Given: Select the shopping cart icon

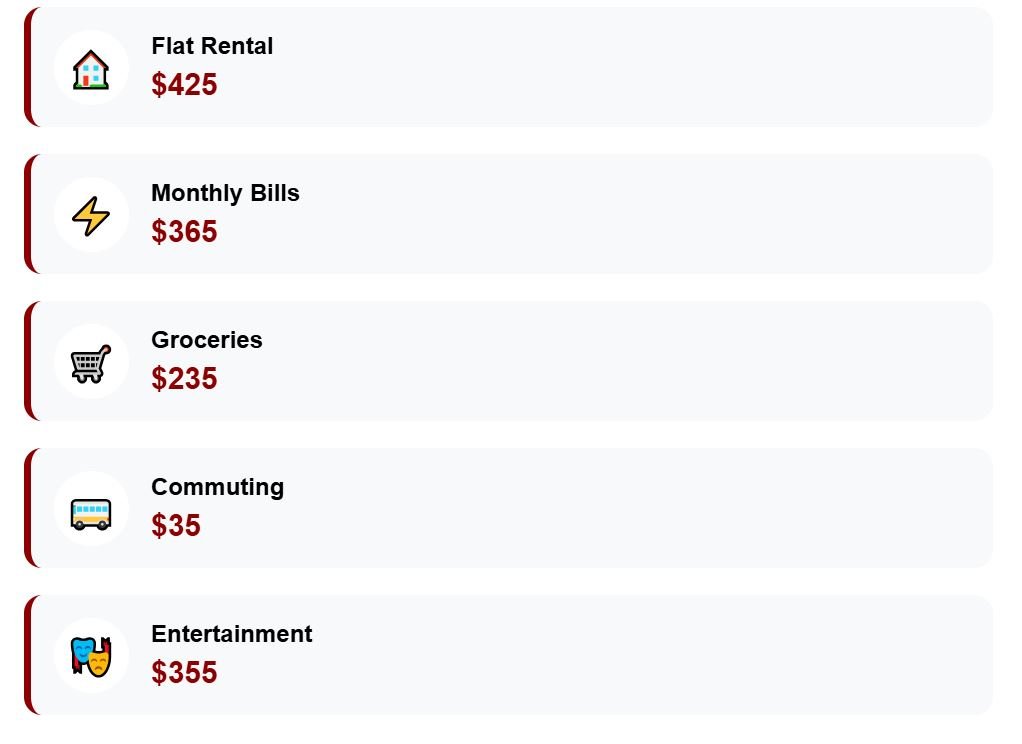Looking at the screenshot, I should click(x=91, y=362).
